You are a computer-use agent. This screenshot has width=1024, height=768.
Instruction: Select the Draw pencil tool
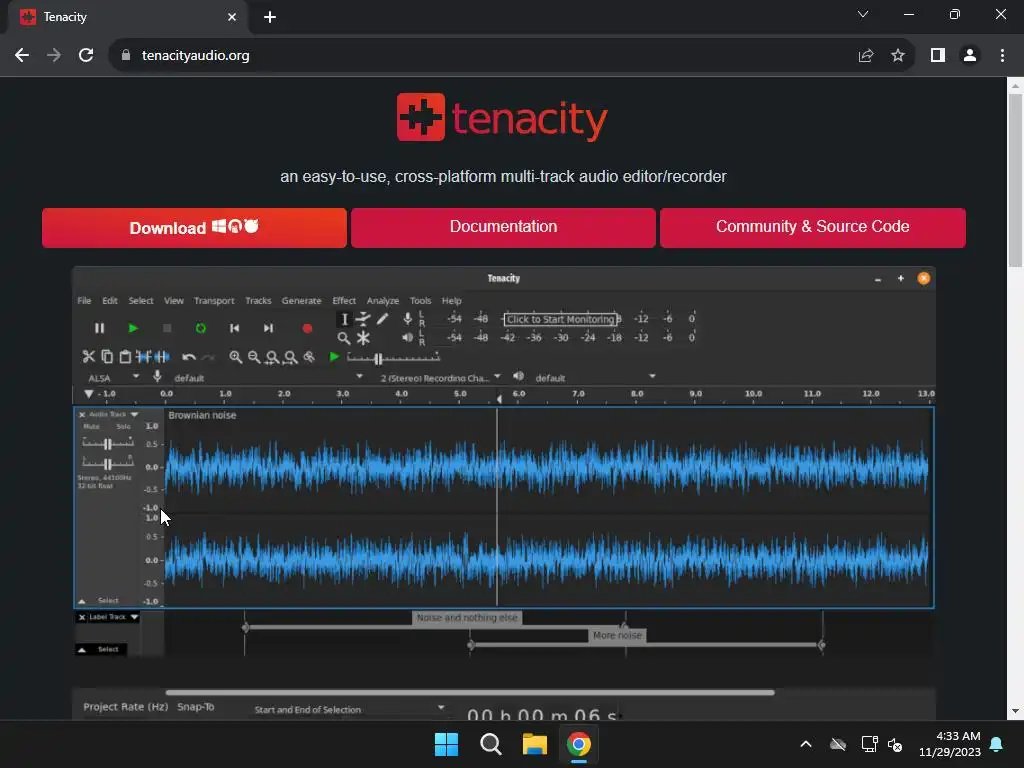(383, 319)
